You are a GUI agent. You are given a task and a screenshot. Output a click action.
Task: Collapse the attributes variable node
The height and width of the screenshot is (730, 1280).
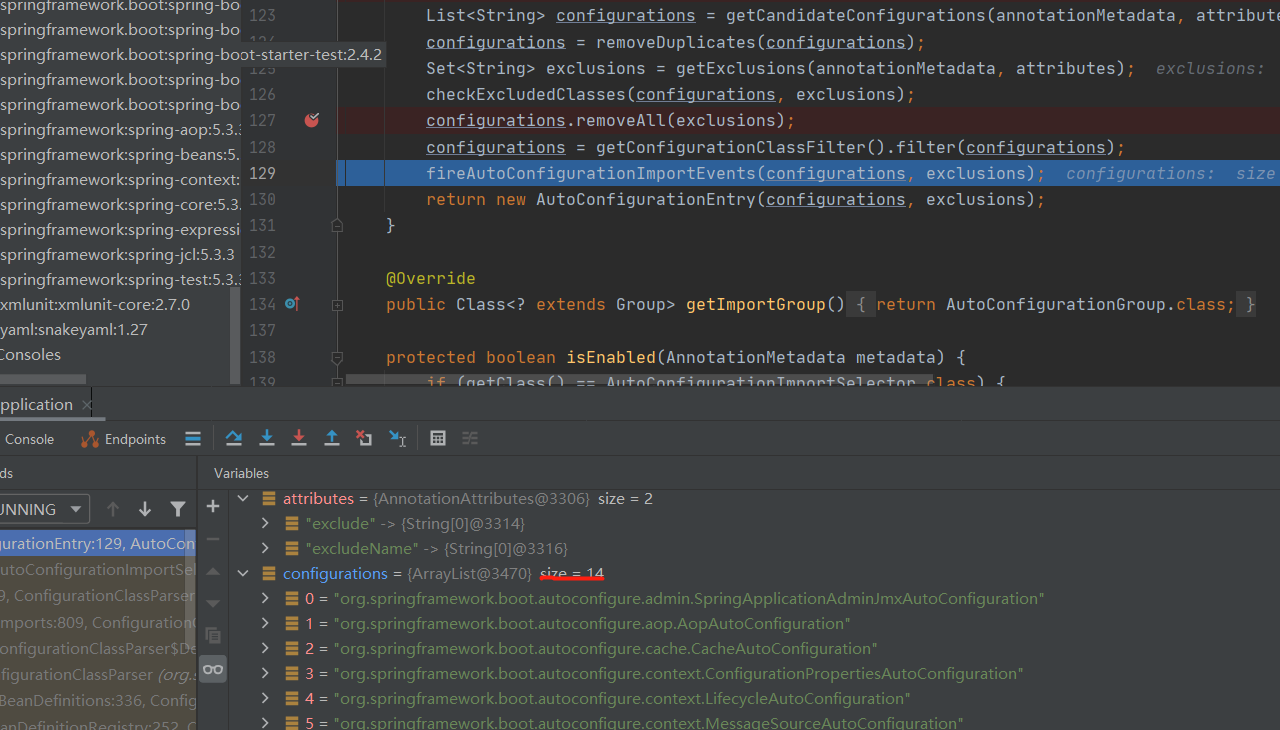point(243,498)
